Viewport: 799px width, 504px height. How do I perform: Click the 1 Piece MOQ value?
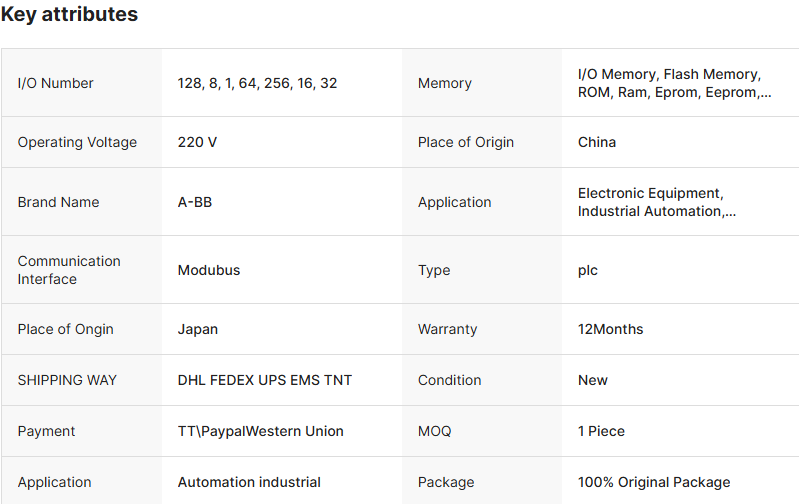click(x=601, y=431)
